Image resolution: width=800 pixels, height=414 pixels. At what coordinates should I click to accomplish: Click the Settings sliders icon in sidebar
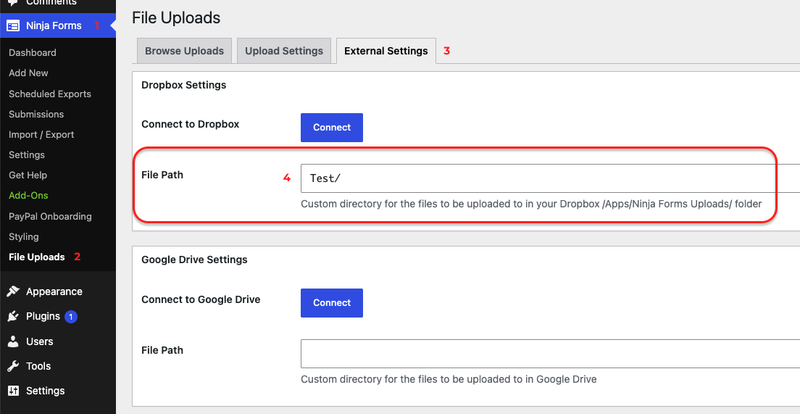[13, 391]
